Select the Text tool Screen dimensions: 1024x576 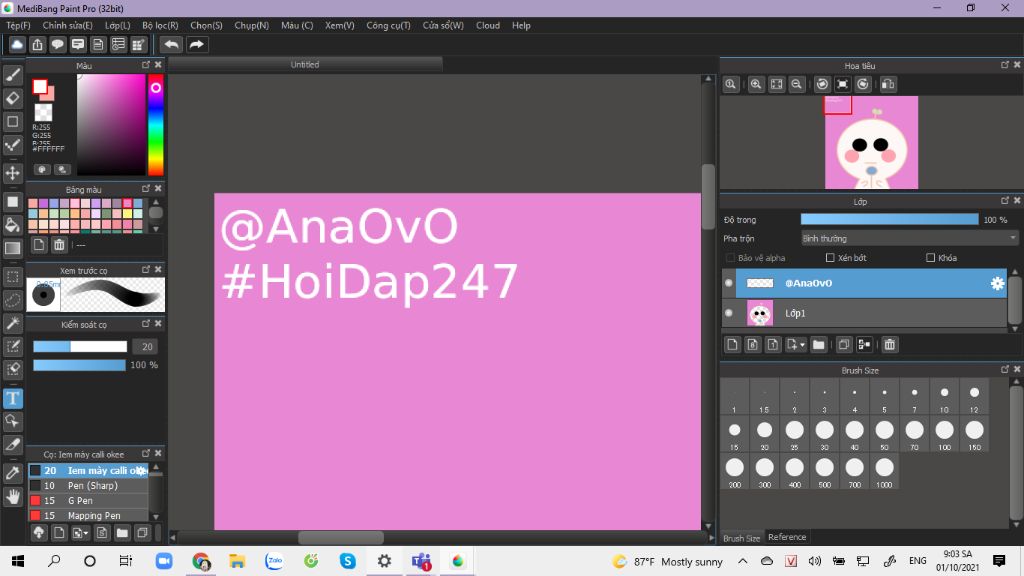coord(12,398)
